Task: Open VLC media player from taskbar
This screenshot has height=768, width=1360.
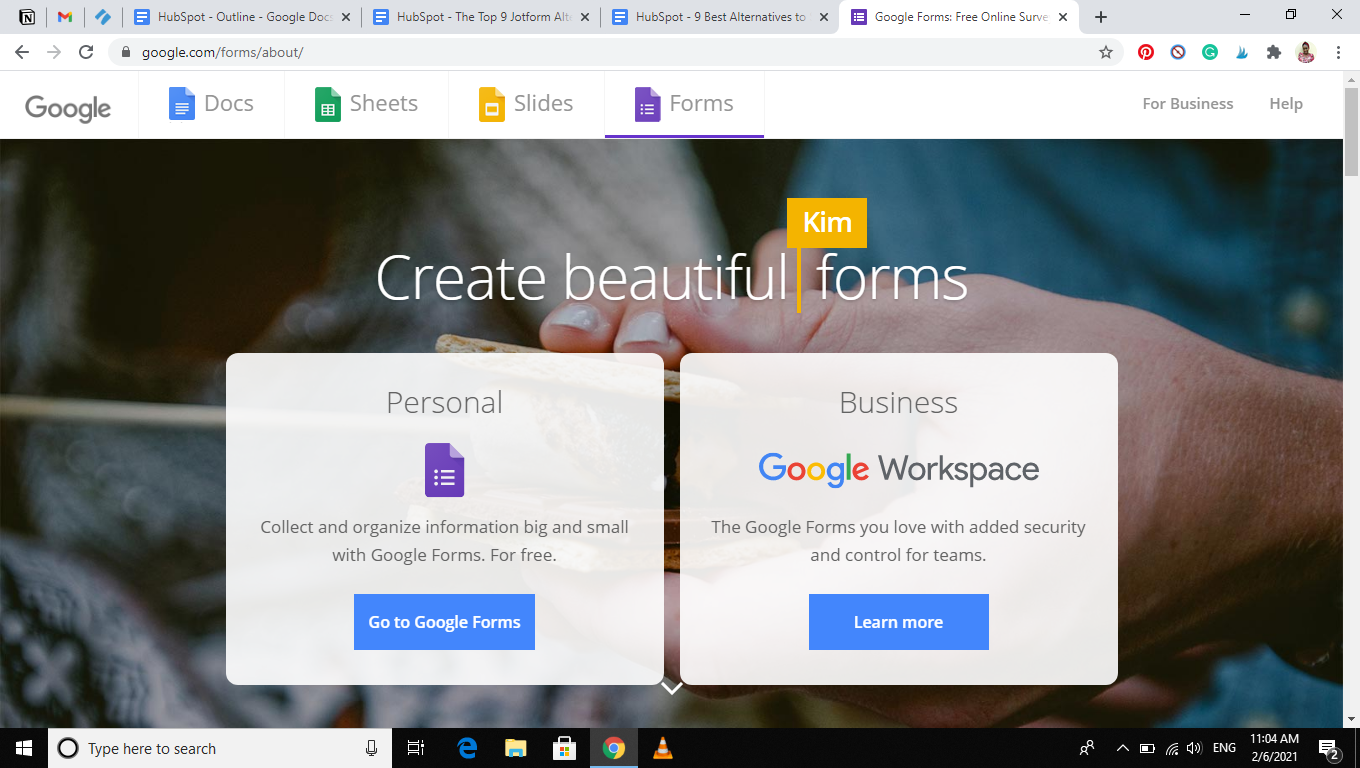Action: (662, 748)
